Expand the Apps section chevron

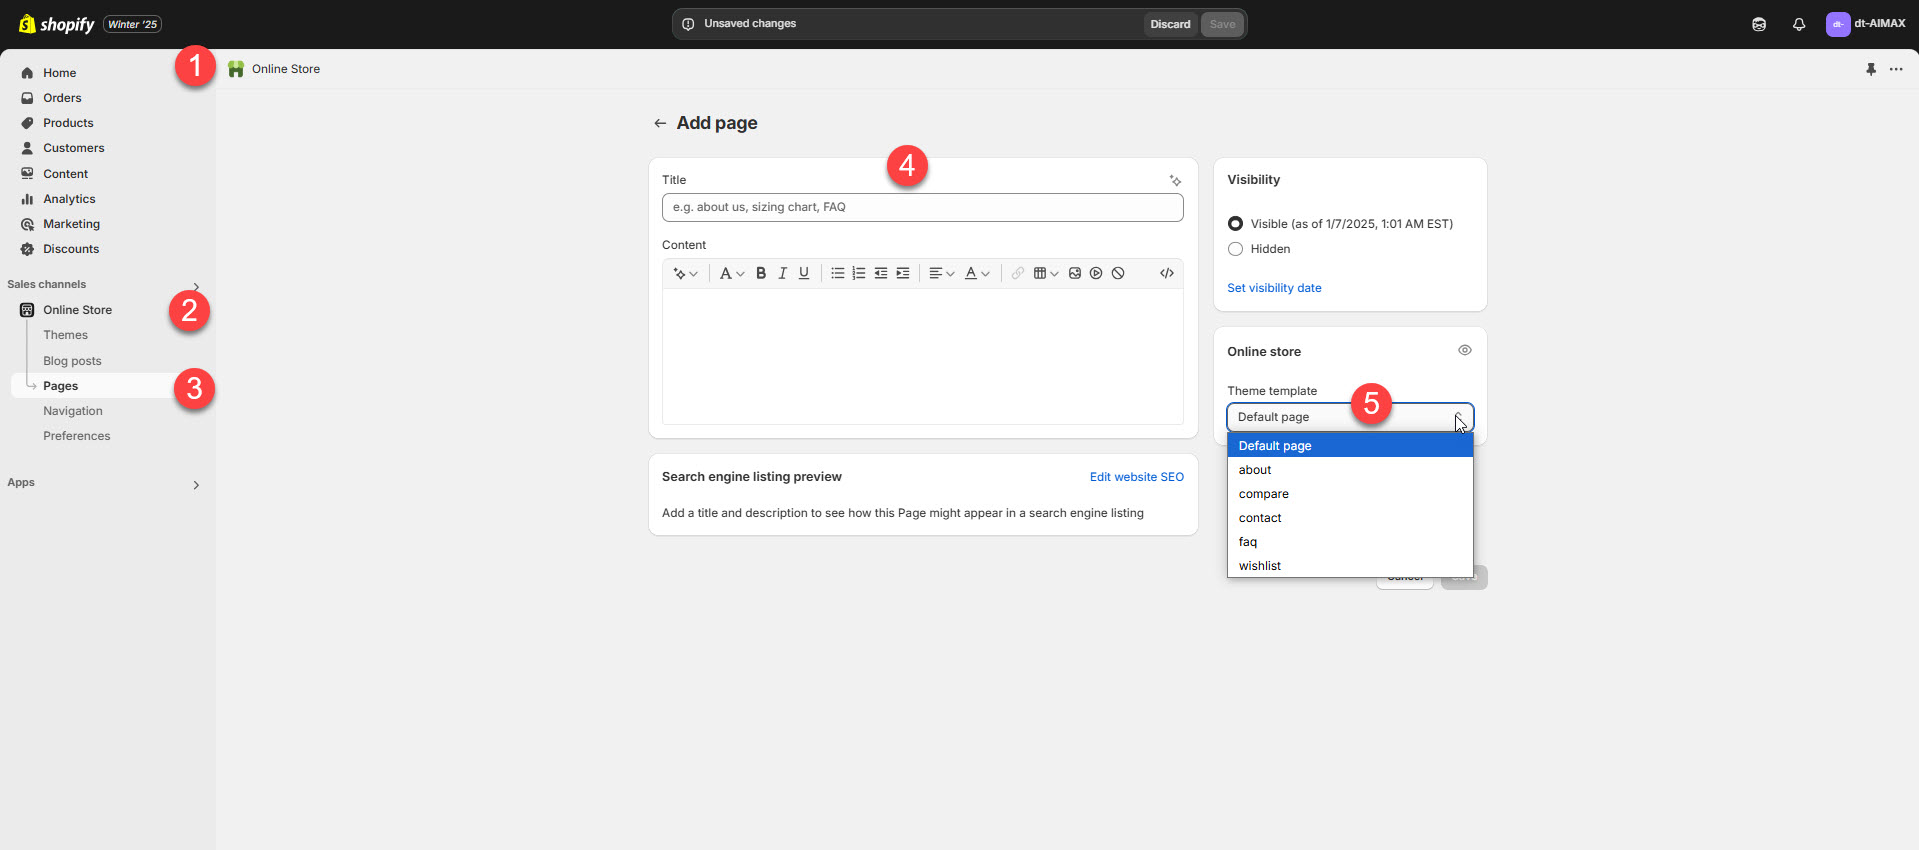tap(196, 485)
